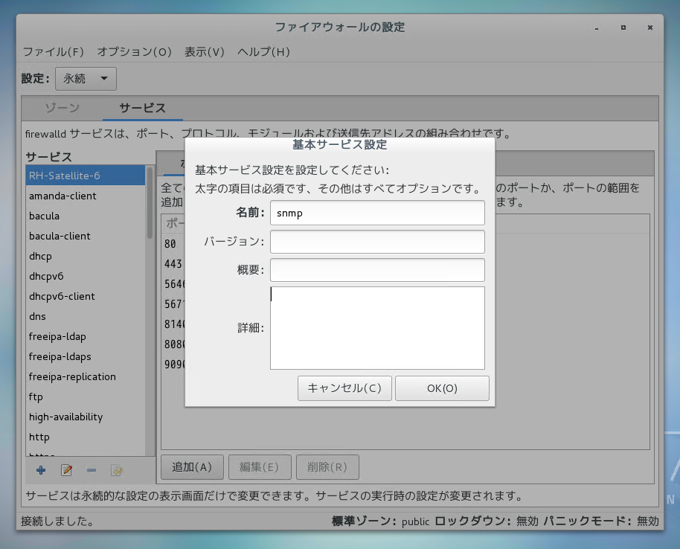Select bacula-client in service list
The image size is (680, 549).
(x=85, y=236)
